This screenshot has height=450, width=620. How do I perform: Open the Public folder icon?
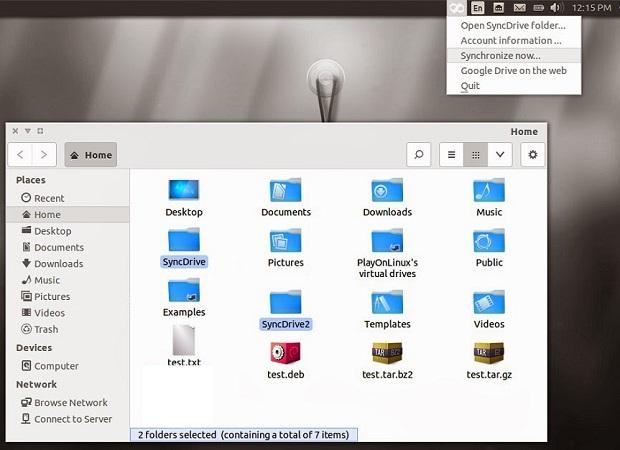coord(489,240)
